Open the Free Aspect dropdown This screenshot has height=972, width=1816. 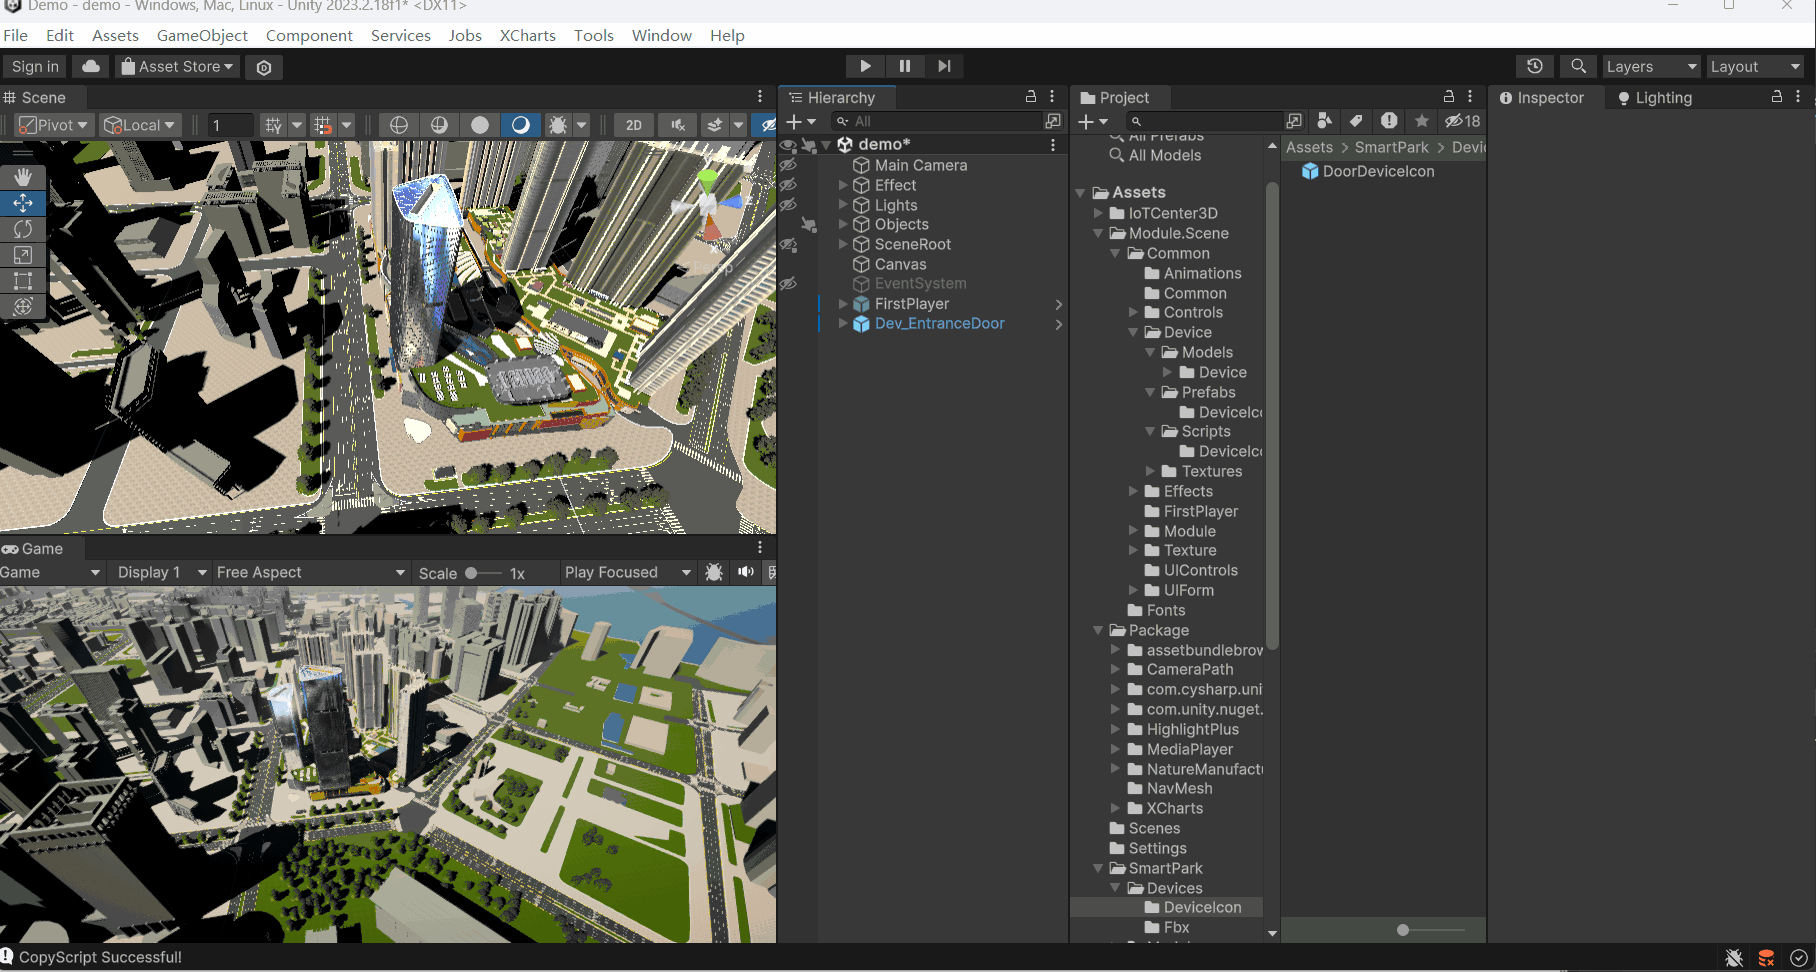click(x=310, y=572)
